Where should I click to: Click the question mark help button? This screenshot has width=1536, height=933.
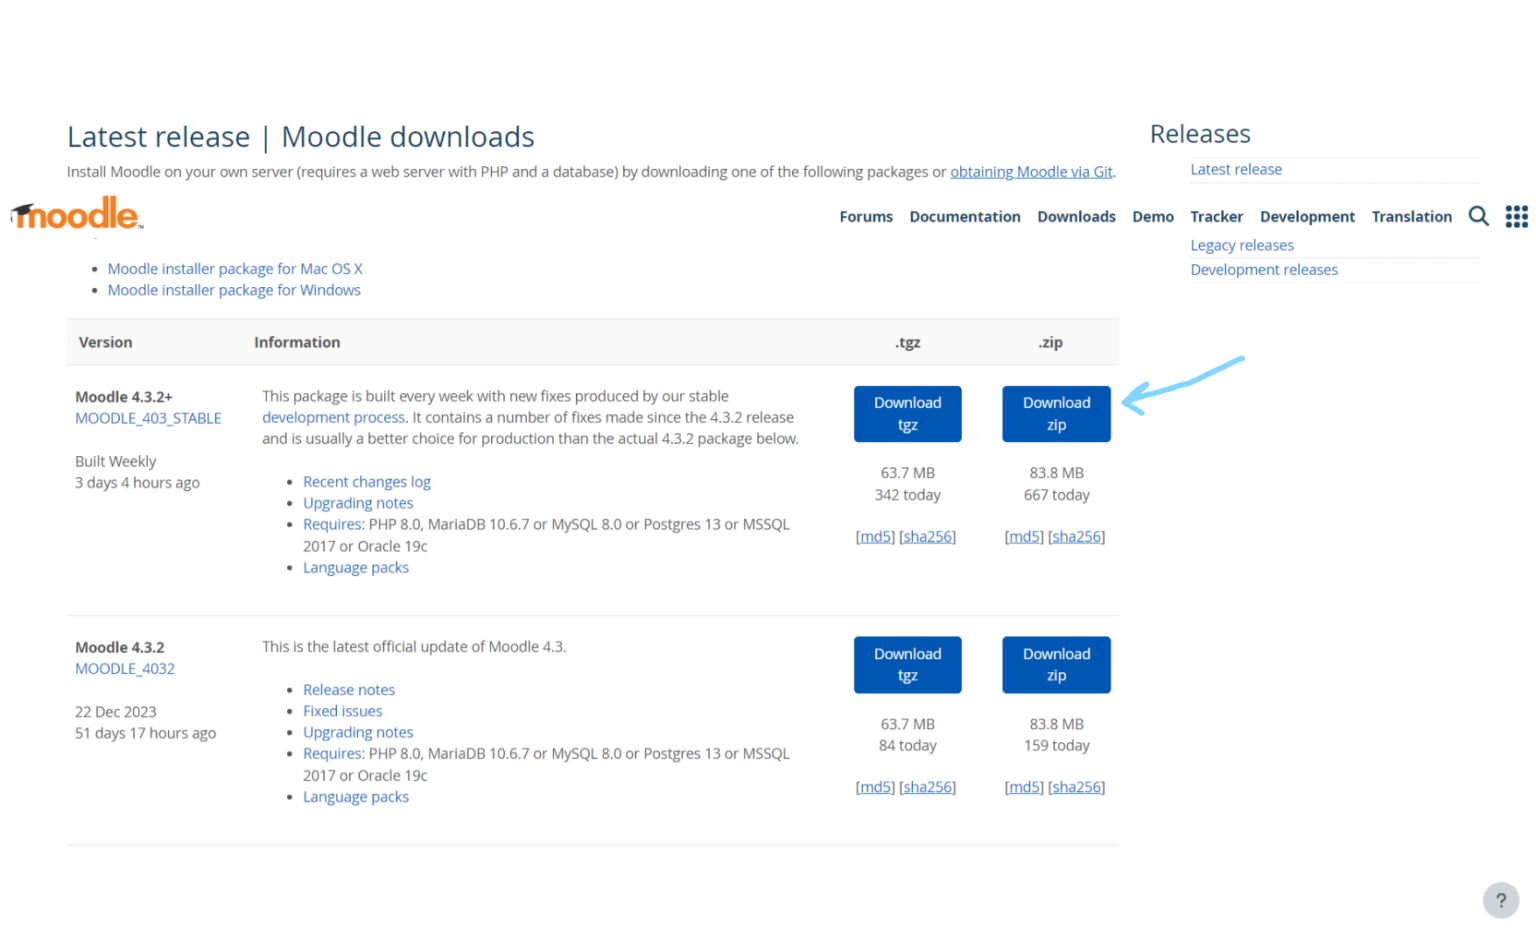tap(1500, 900)
